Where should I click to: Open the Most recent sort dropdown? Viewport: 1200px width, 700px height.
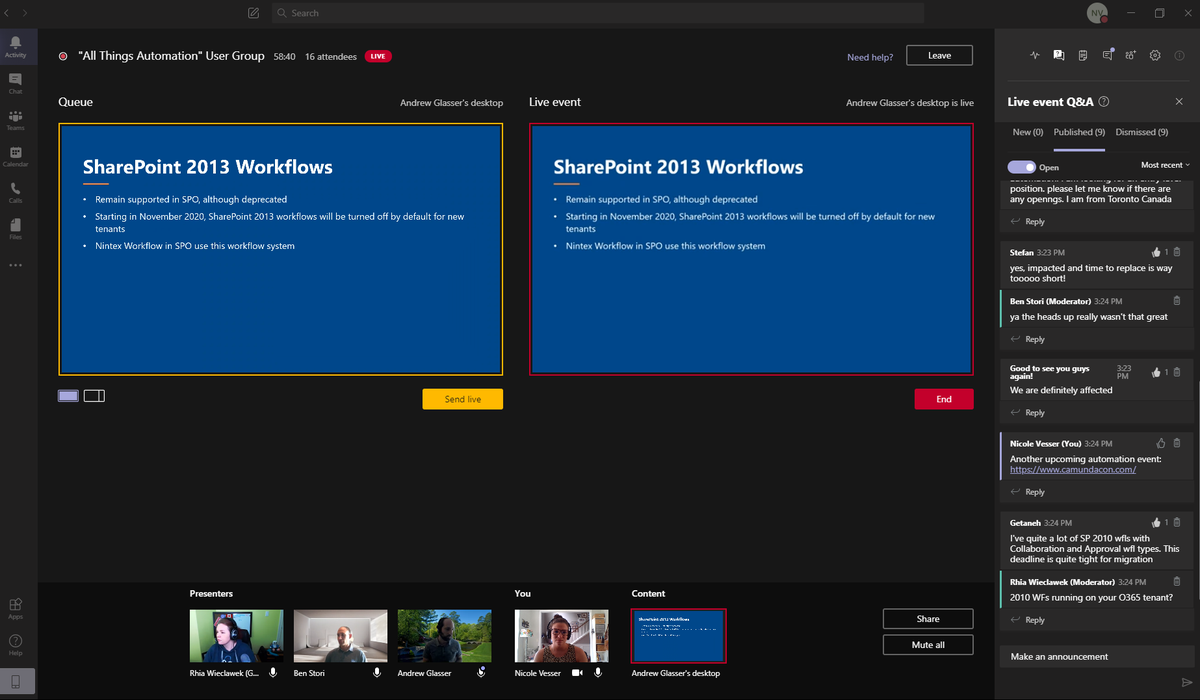1166,165
